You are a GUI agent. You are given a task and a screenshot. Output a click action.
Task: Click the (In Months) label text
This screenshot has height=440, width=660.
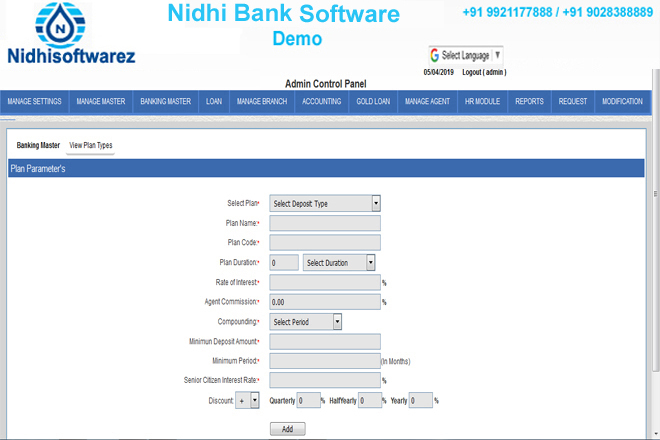[x=396, y=361]
